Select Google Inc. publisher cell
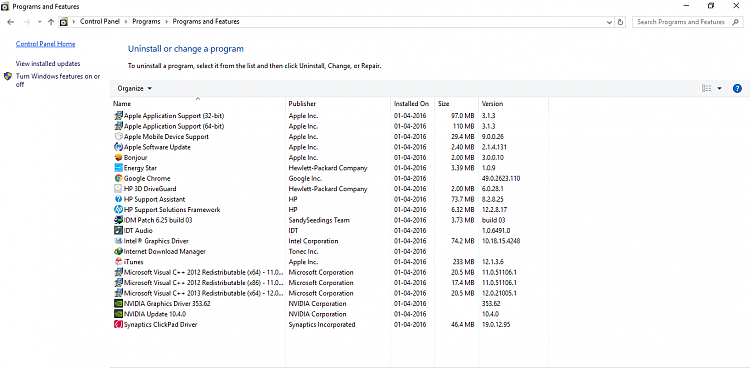 pyautogui.click(x=305, y=178)
